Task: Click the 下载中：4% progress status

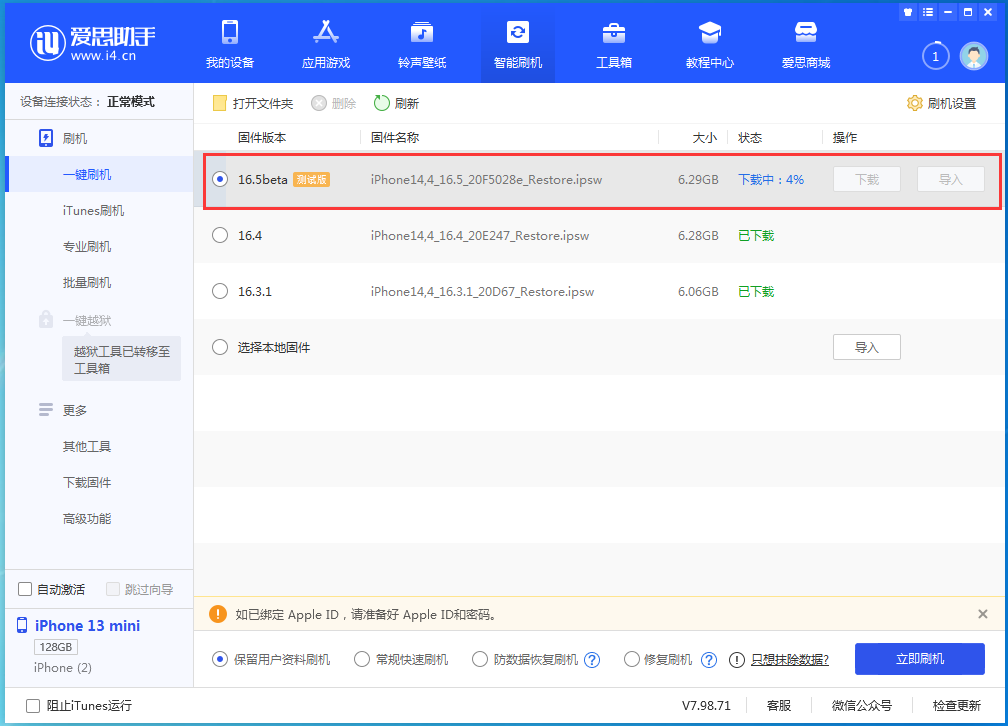Action: pos(771,179)
